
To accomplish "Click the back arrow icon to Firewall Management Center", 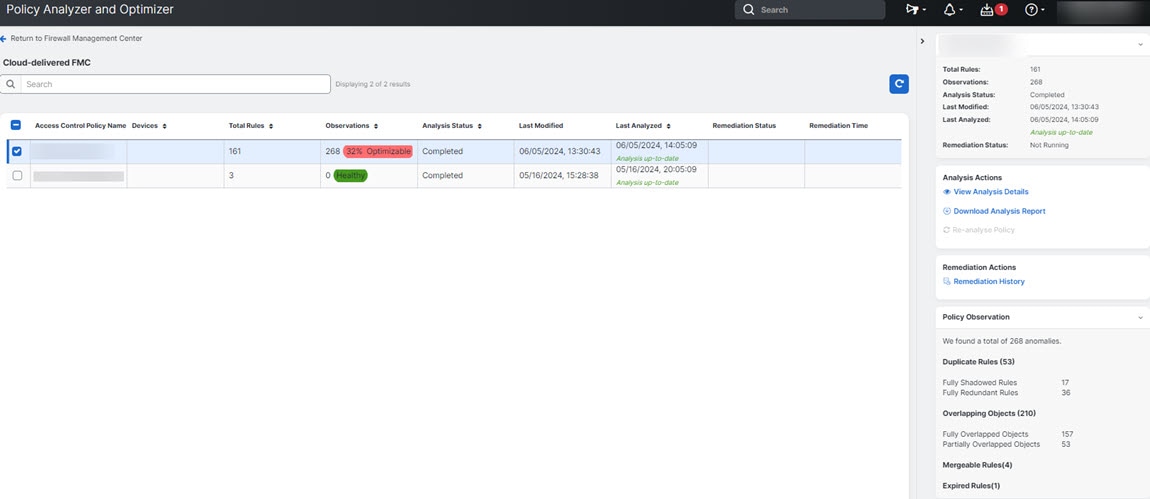I will tap(4, 38).
